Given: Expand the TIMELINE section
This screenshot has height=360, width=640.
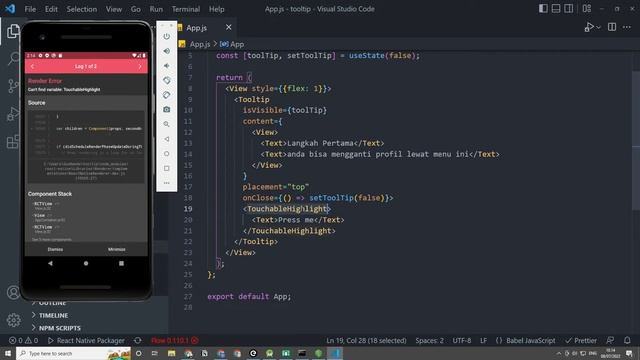Looking at the screenshot, I should point(53,315).
